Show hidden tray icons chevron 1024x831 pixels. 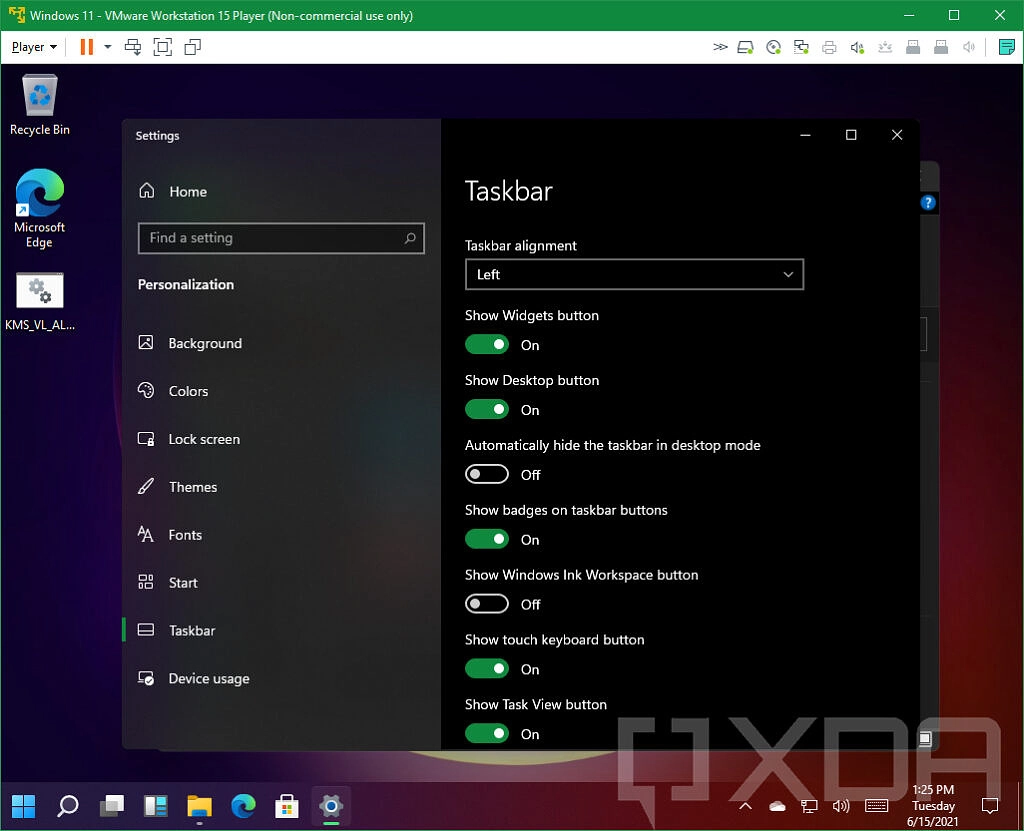(745, 806)
